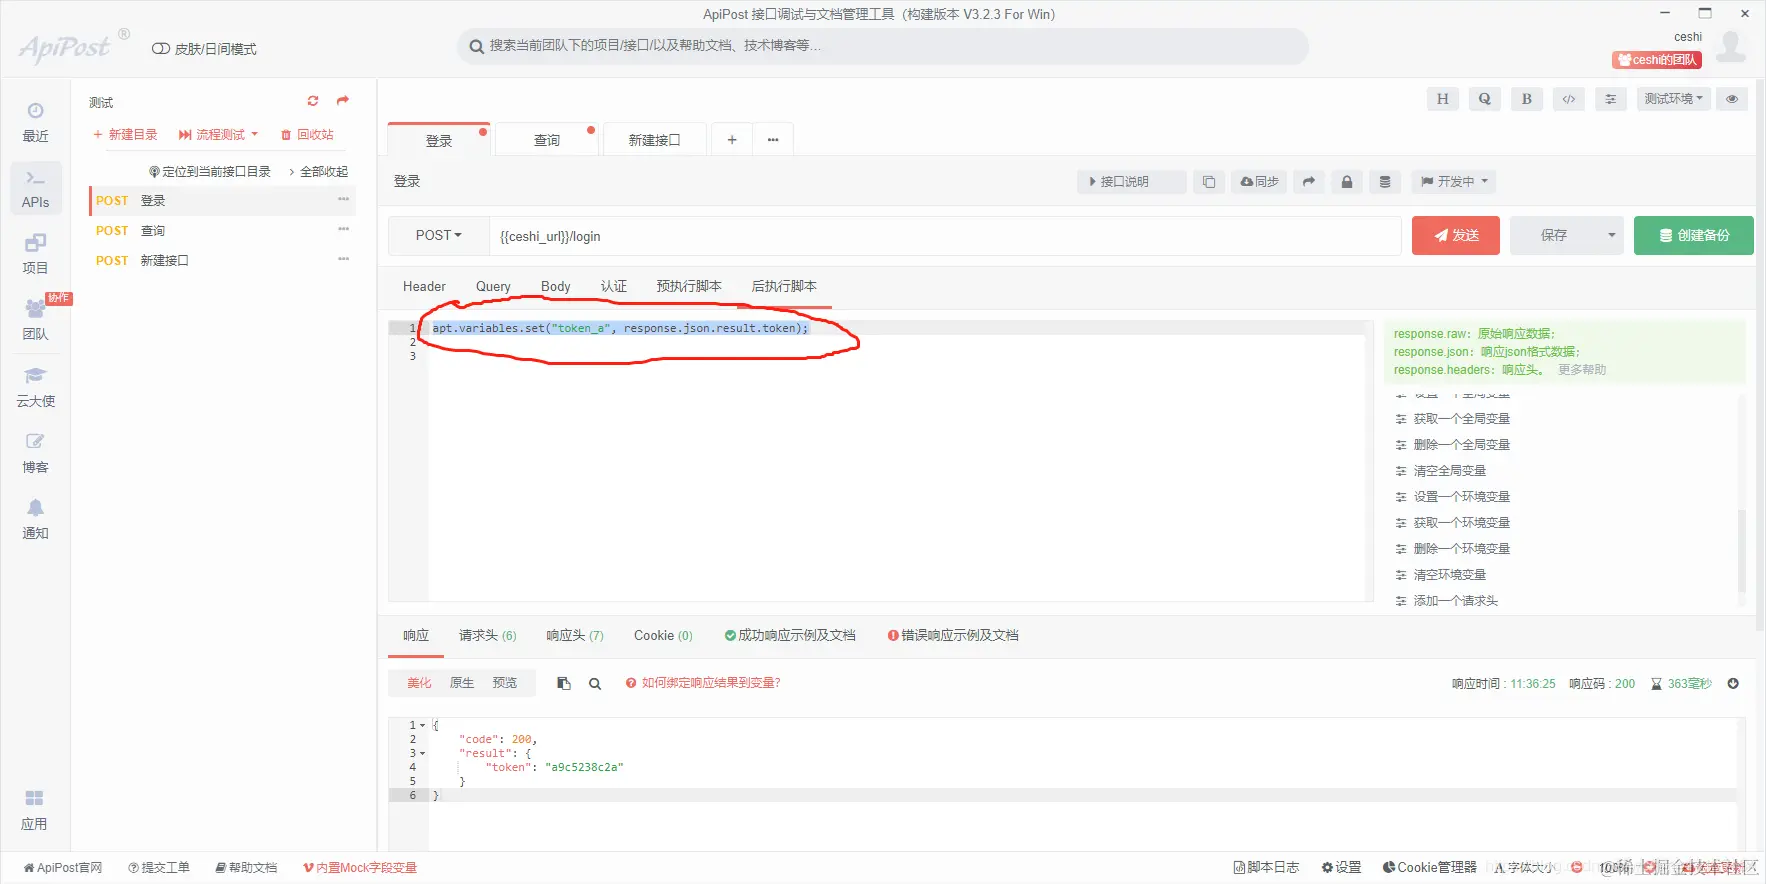Select POST 新建接口 in API list
Screen dimensions: 1766x884
[222, 261]
